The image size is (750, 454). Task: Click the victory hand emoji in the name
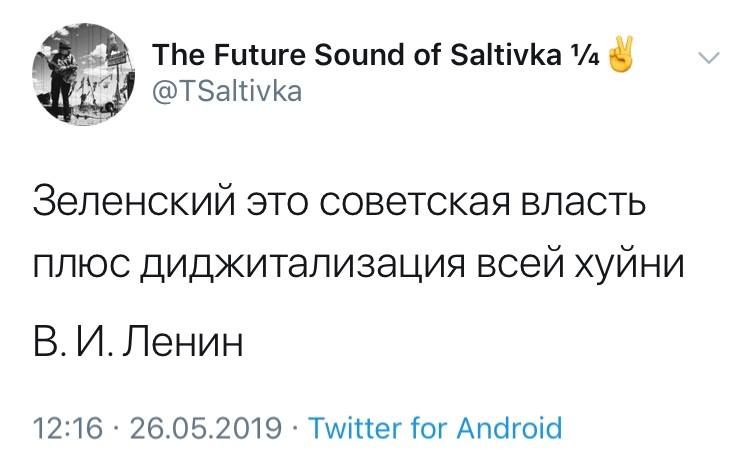620,54
